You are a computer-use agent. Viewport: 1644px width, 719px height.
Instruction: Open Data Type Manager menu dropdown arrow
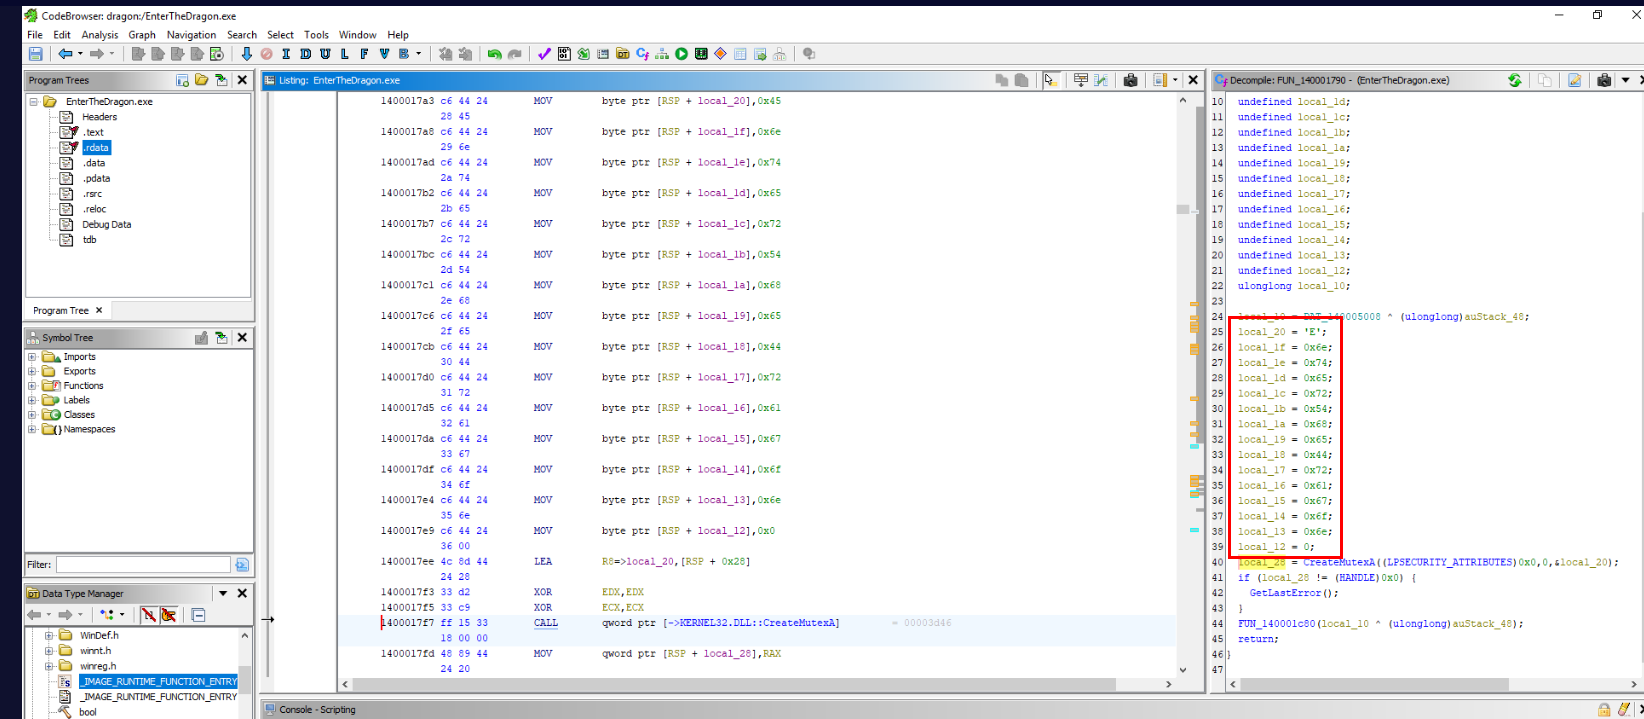click(223, 593)
